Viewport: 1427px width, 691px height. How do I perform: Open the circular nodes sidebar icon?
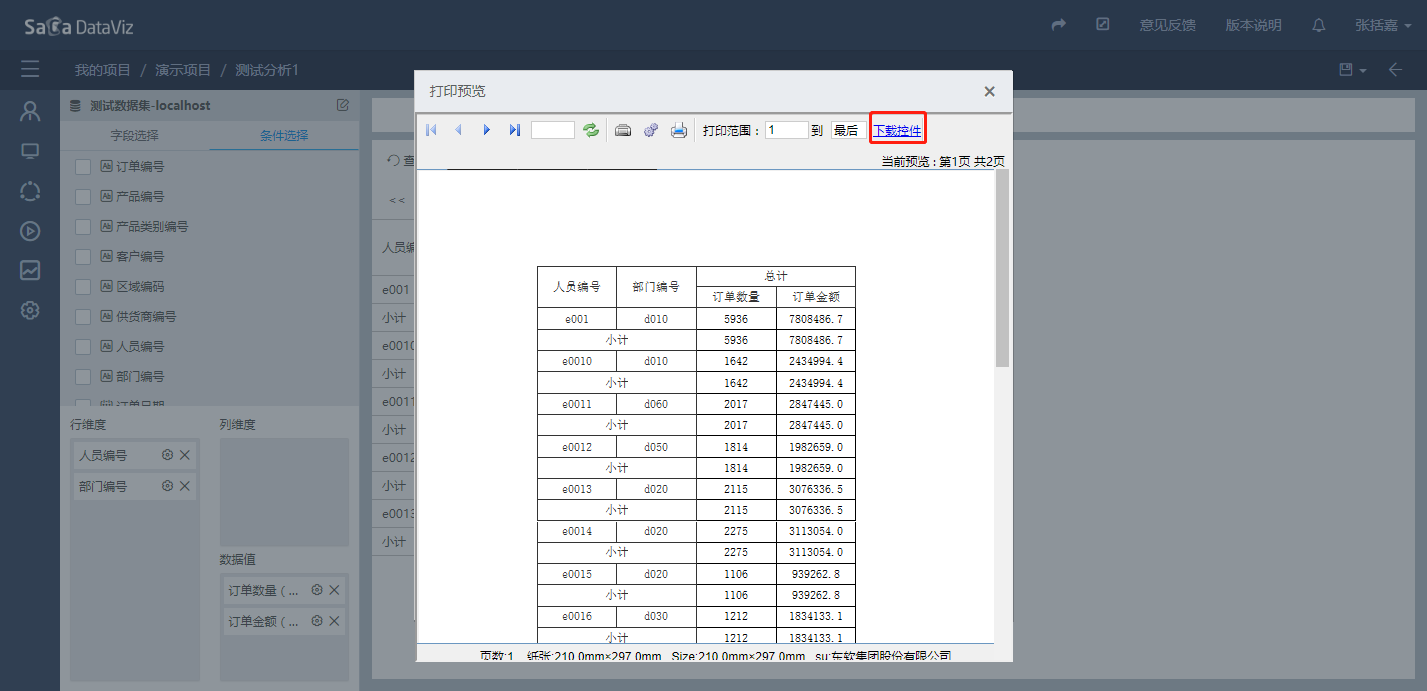coord(30,191)
